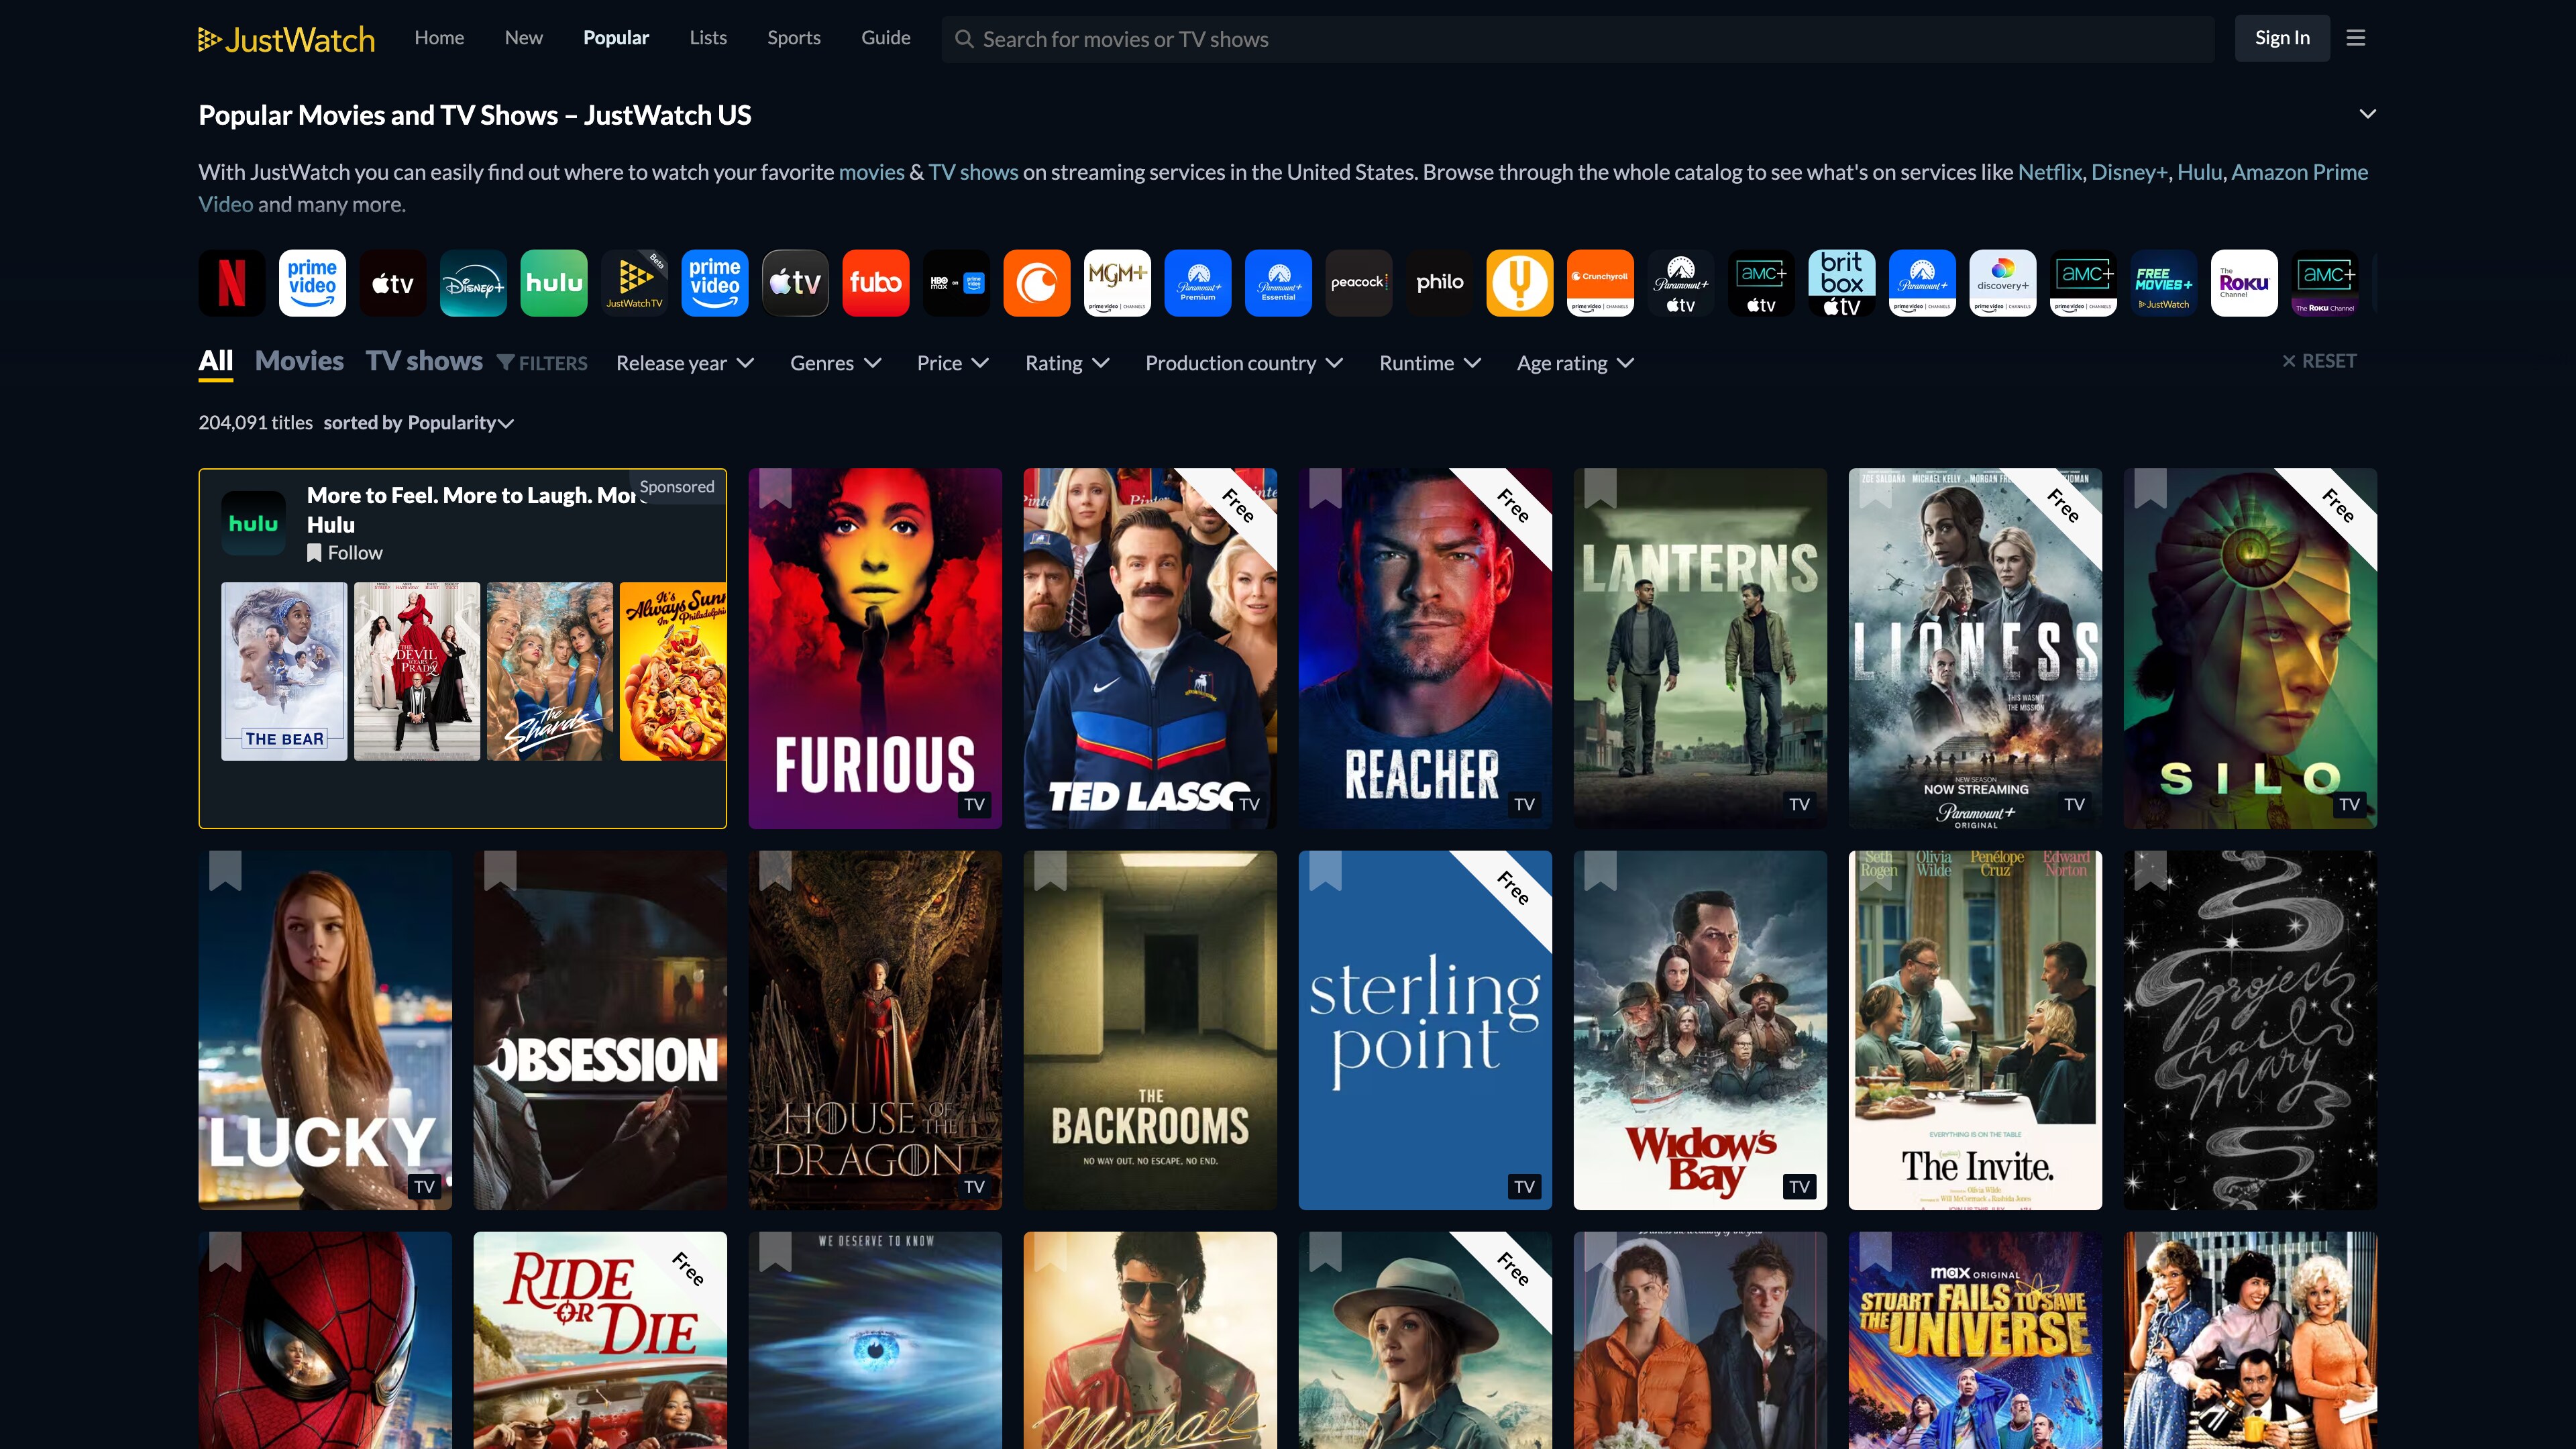Screen dimensions: 2576x1449
Task: Open the Rating filter dropdown
Action: (x=1067, y=363)
